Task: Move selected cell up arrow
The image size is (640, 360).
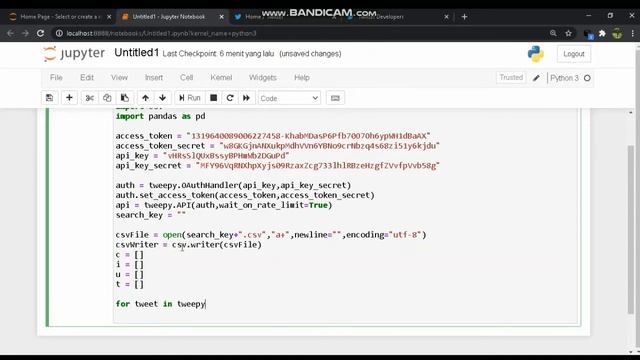Action: pos(145,98)
